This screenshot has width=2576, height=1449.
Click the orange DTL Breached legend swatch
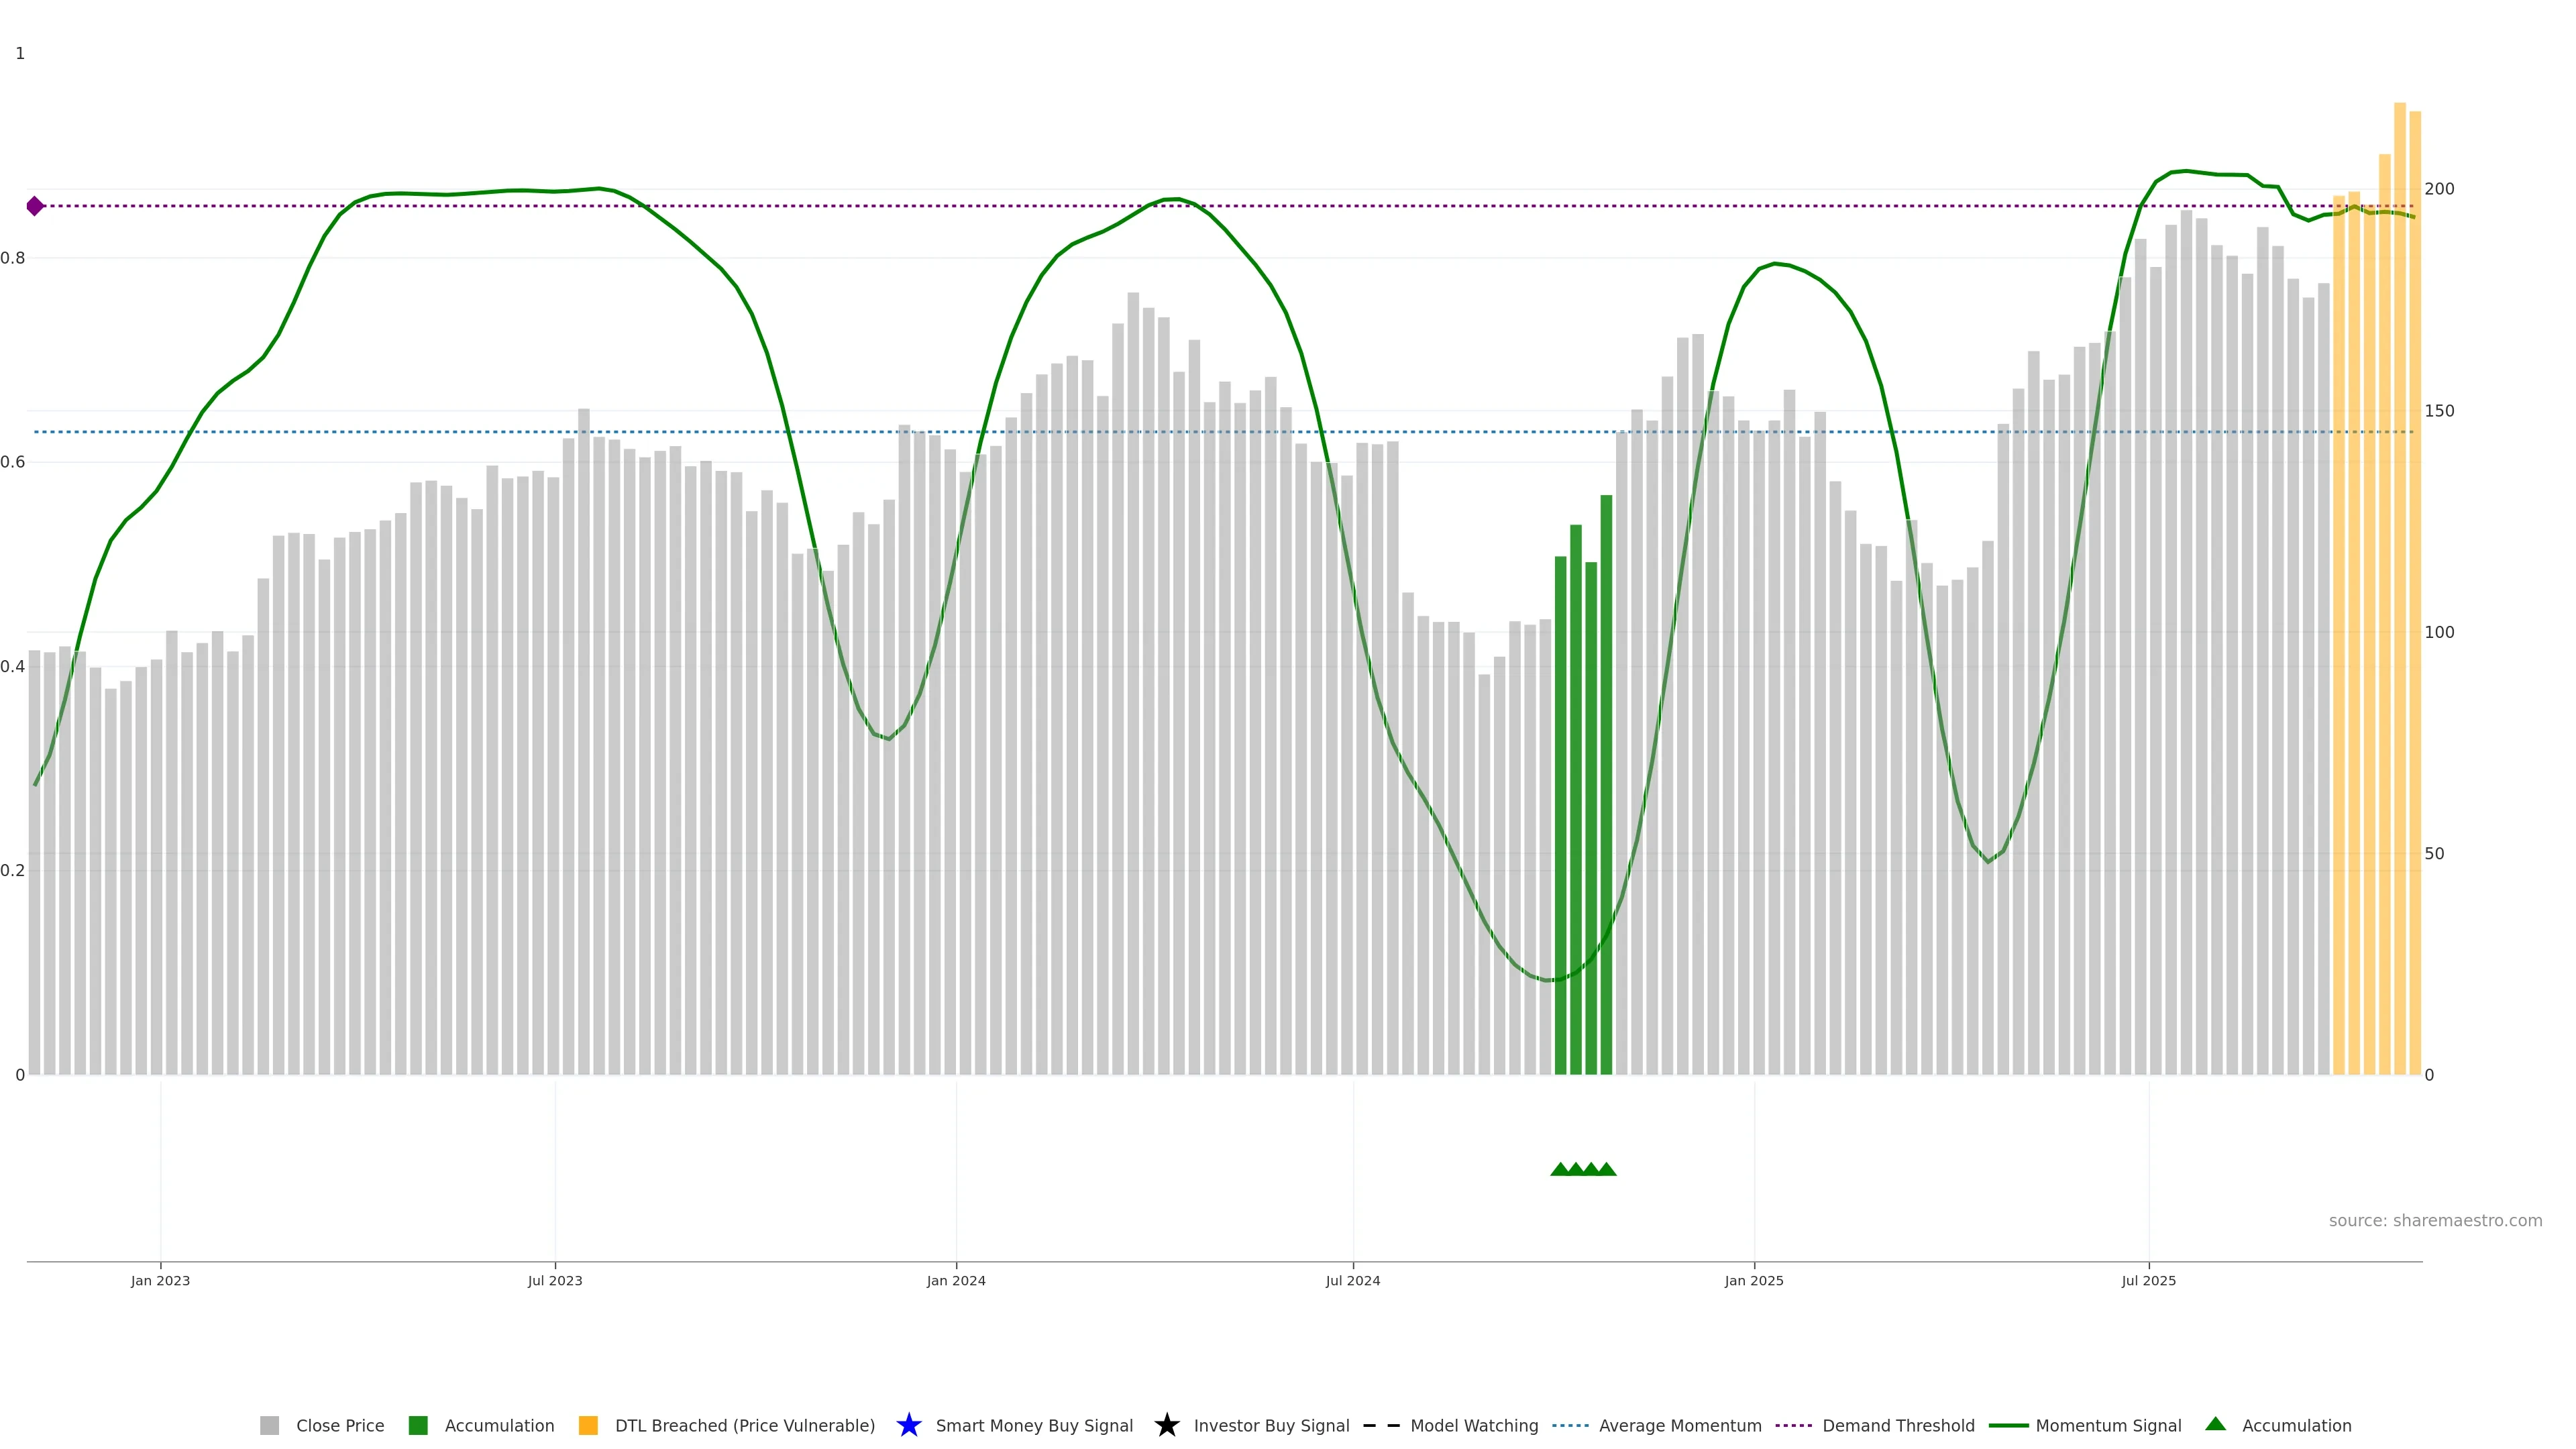pyautogui.click(x=588, y=1425)
